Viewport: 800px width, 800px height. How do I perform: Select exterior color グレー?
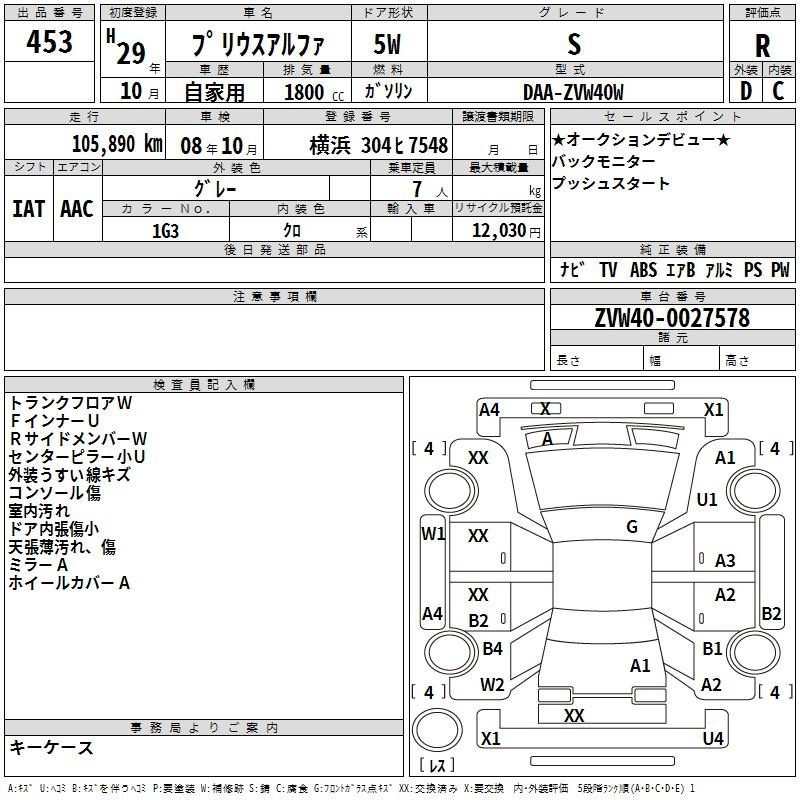[215, 189]
